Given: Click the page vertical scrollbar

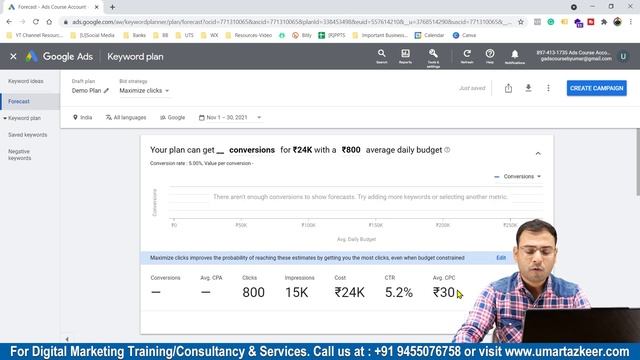Looking at the screenshot, I should click(637, 162).
